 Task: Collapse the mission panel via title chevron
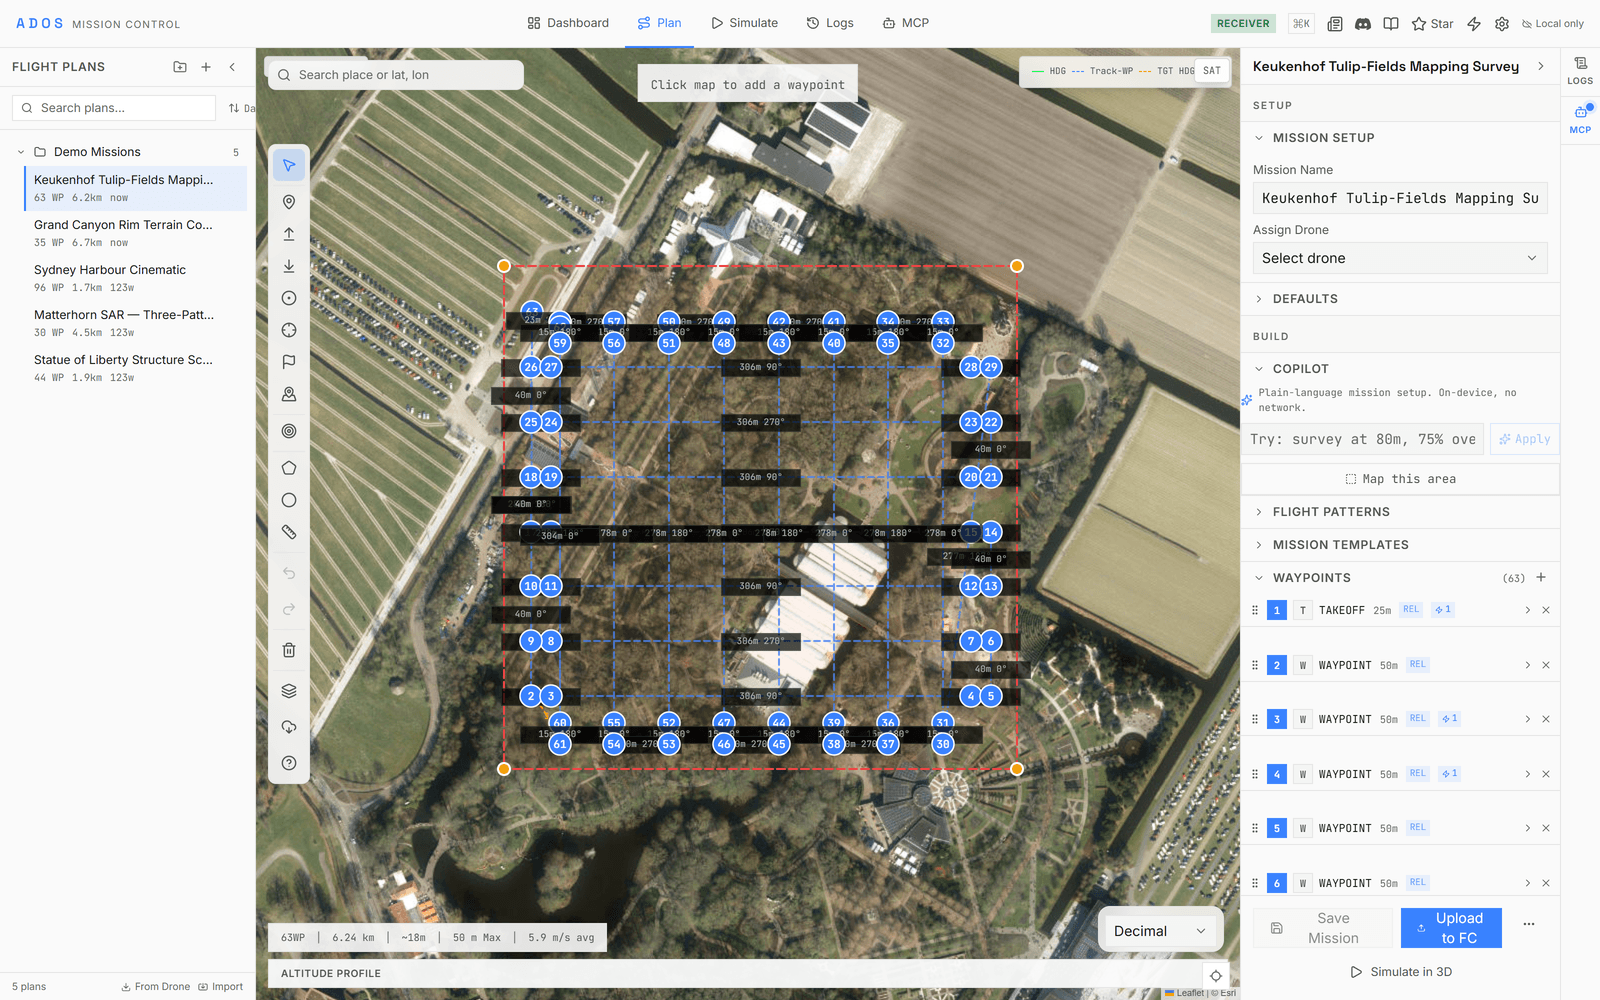click(x=1541, y=66)
